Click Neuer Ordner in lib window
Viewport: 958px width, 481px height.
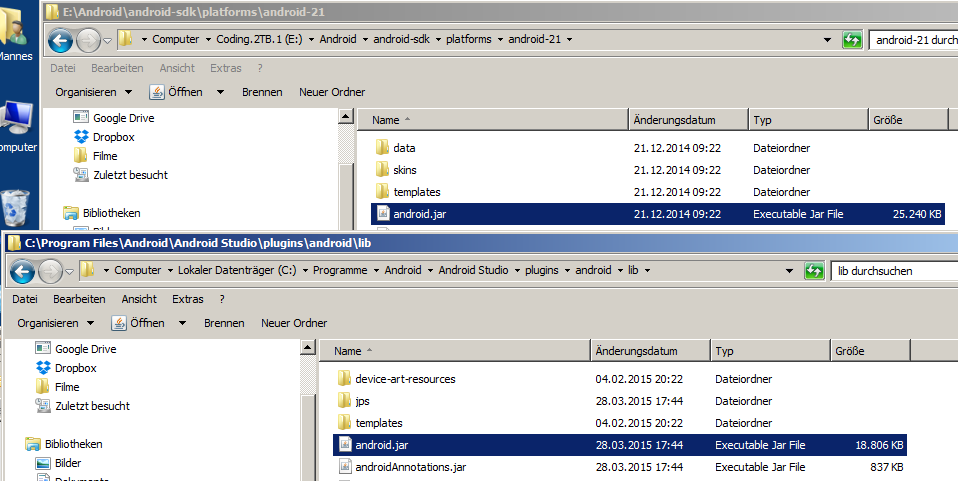coord(294,323)
